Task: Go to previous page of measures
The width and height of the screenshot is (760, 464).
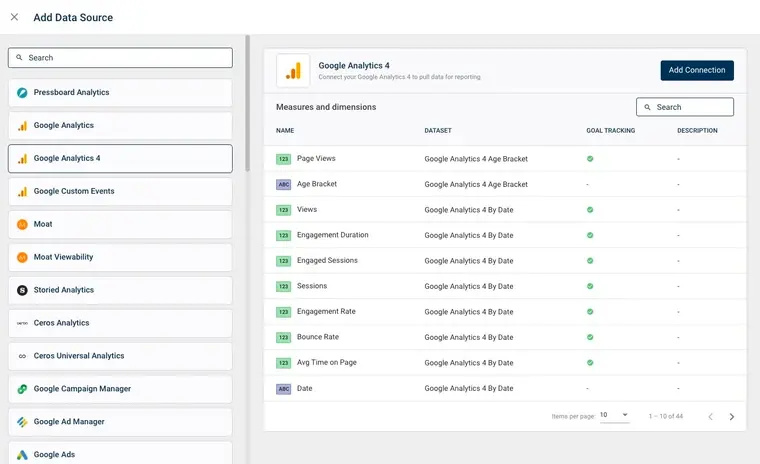Action: [710, 416]
